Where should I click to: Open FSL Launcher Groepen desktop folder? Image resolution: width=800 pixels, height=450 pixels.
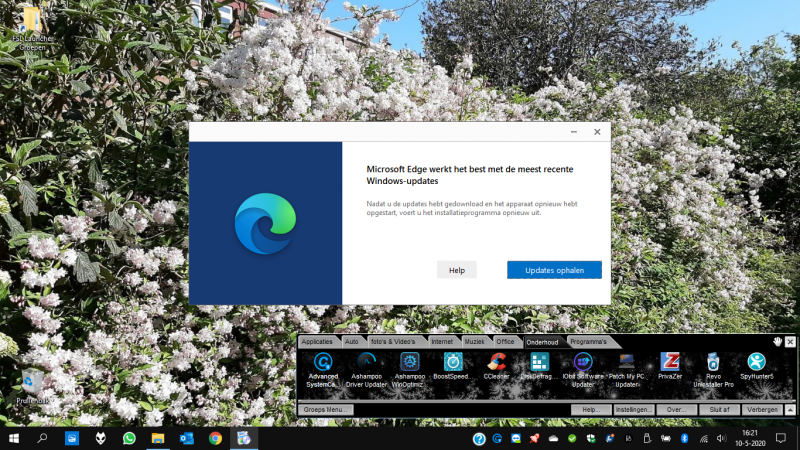pos(32,27)
